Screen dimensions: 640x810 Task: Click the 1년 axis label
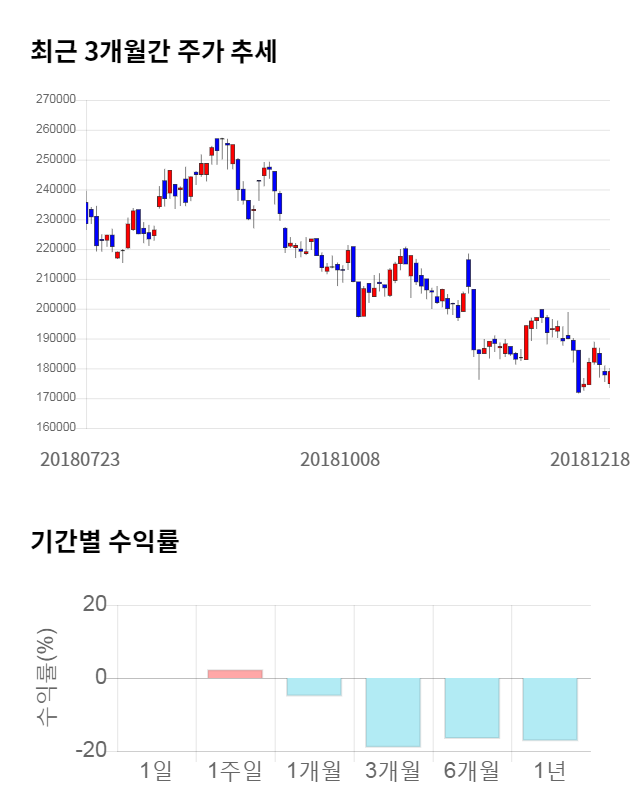pos(550,771)
